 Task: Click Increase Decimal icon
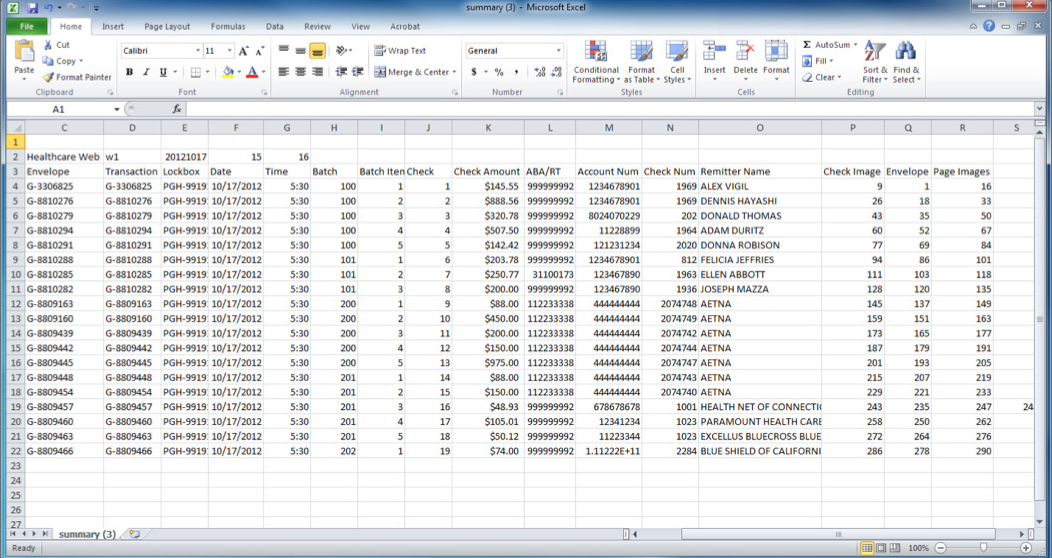pos(540,72)
